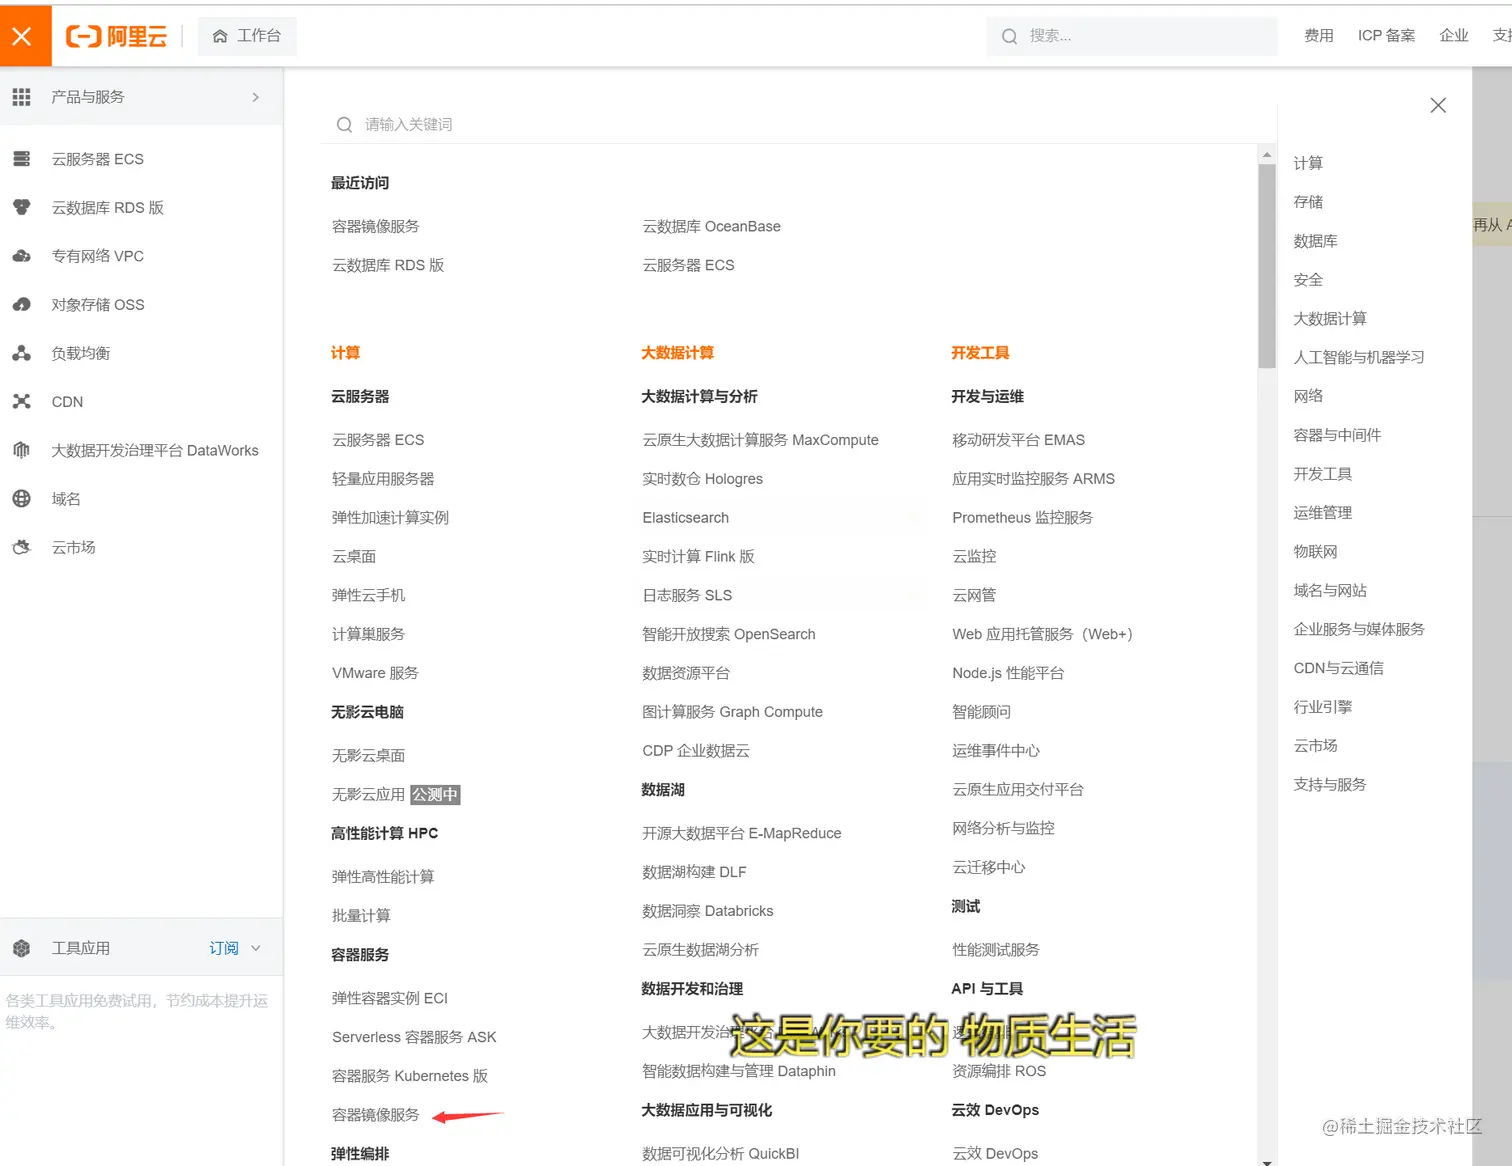
Task: Jump to 人工智能与机器学习 in right index
Action: (1359, 357)
